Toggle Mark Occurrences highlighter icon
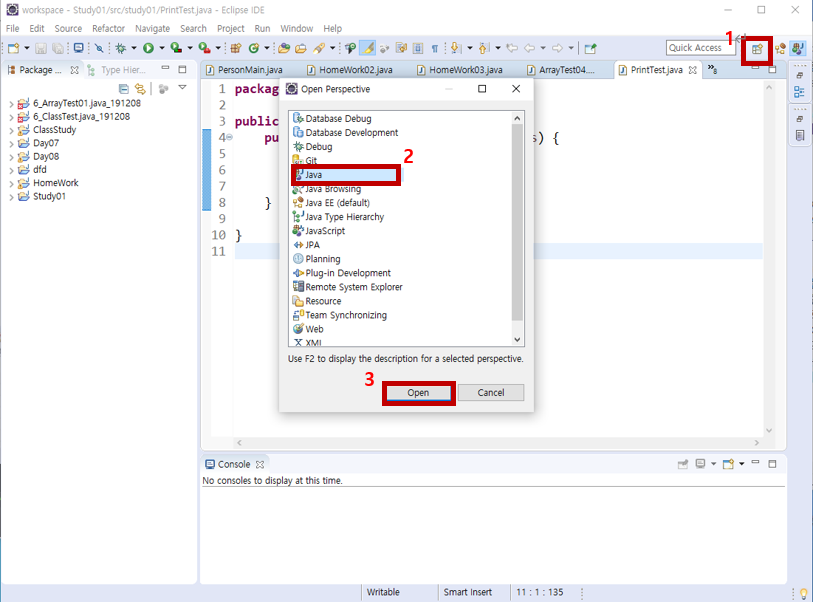 coord(368,48)
